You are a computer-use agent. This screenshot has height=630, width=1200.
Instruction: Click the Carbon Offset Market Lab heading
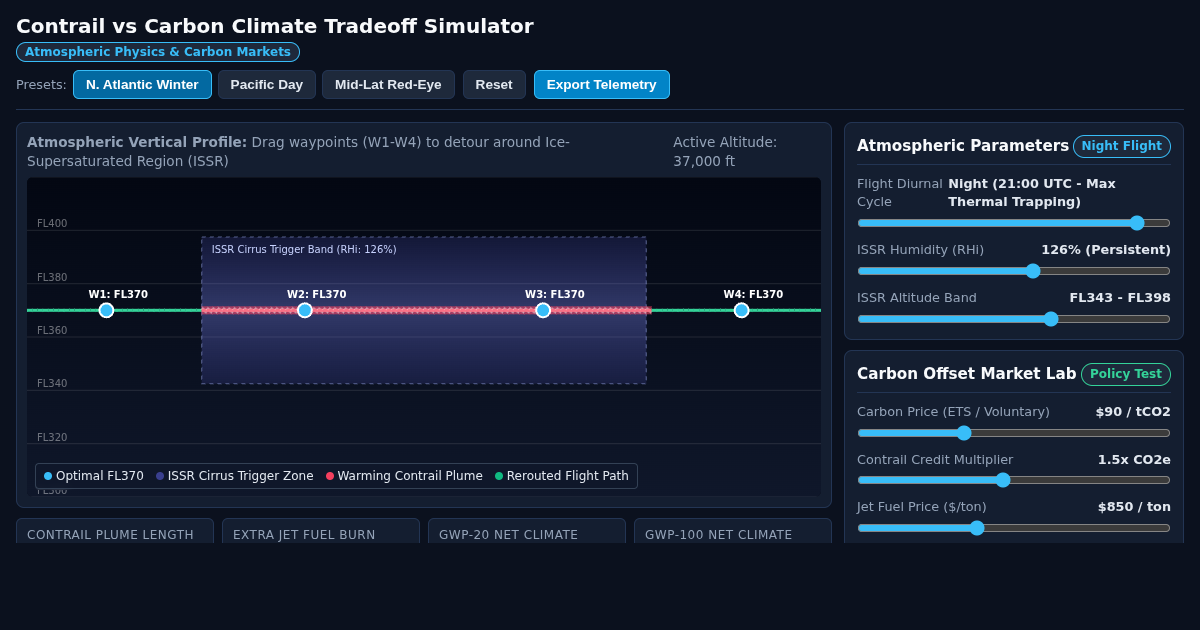[x=967, y=374]
